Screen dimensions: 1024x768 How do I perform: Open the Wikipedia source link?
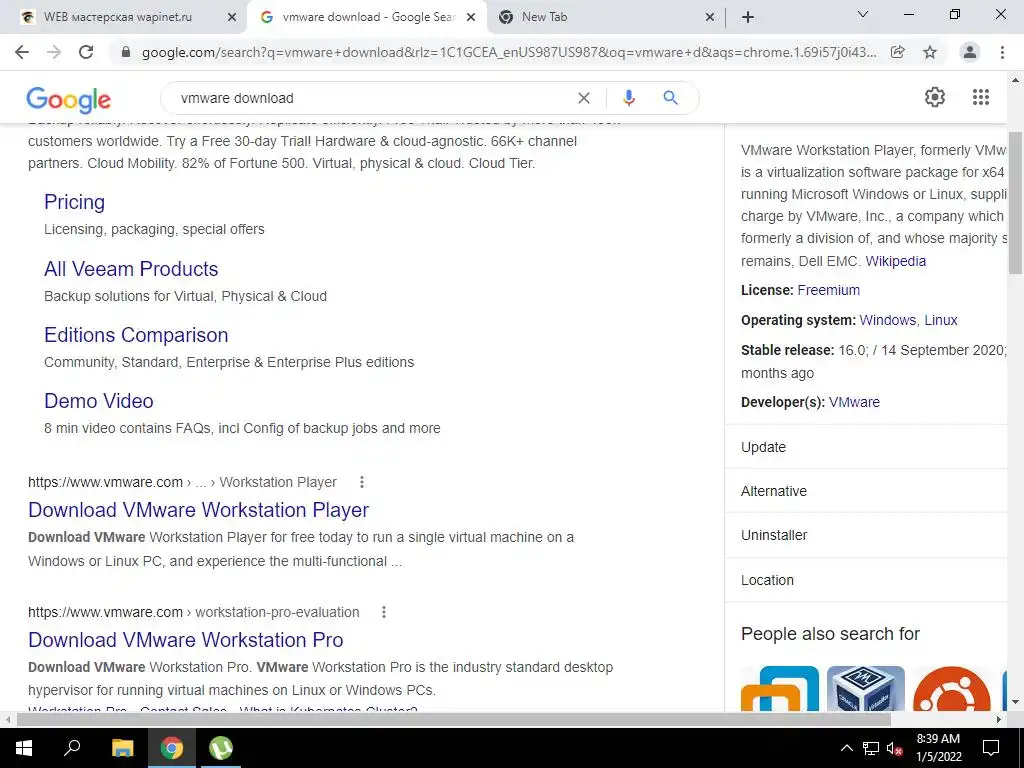pyautogui.click(x=895, y=261)
